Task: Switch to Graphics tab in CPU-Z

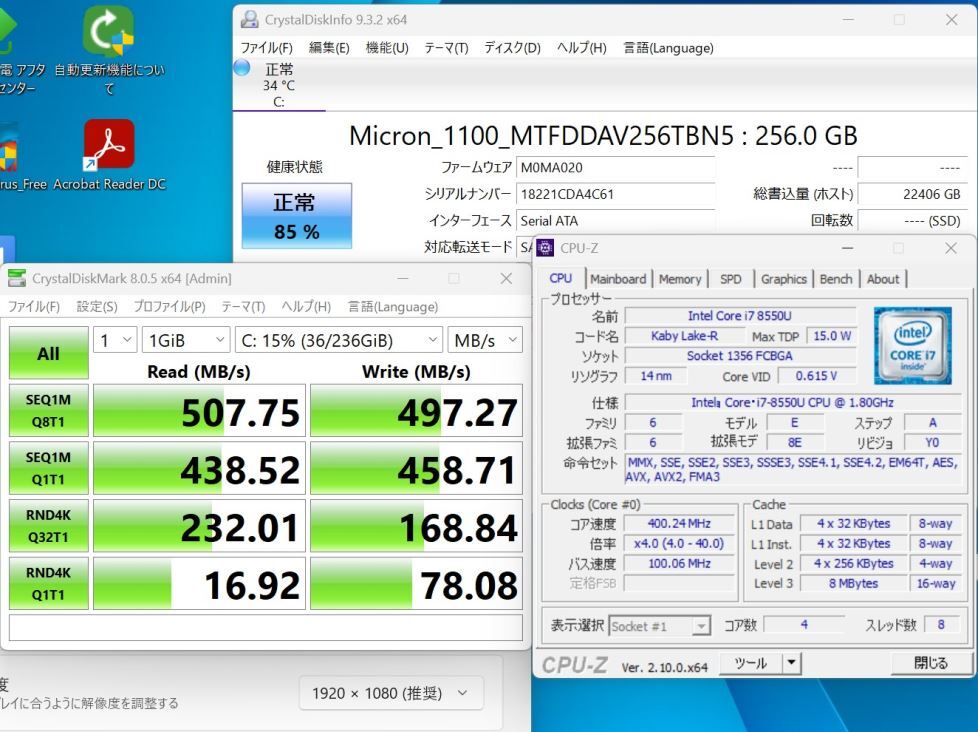Action: coord(783,279)
